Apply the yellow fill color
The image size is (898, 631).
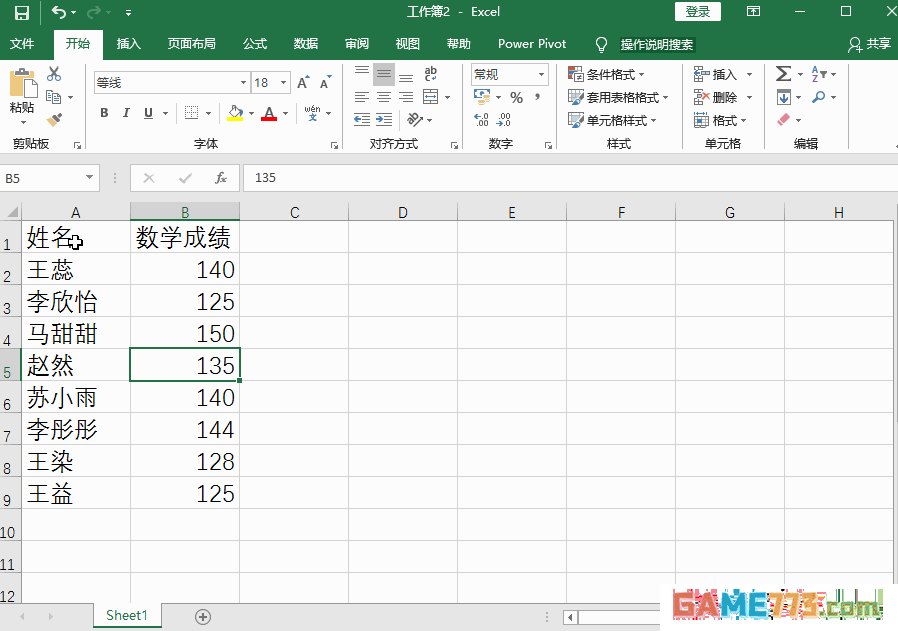(235, 113)
